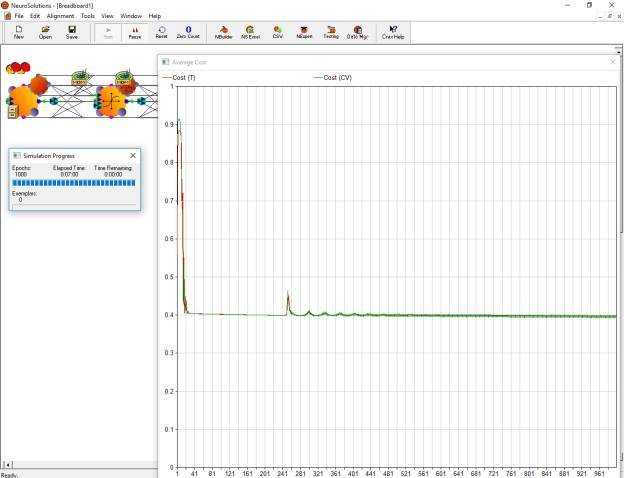Screen dimensions: 624x478
Task: Open the Alignment menu
Action: [x=60, y=16]
